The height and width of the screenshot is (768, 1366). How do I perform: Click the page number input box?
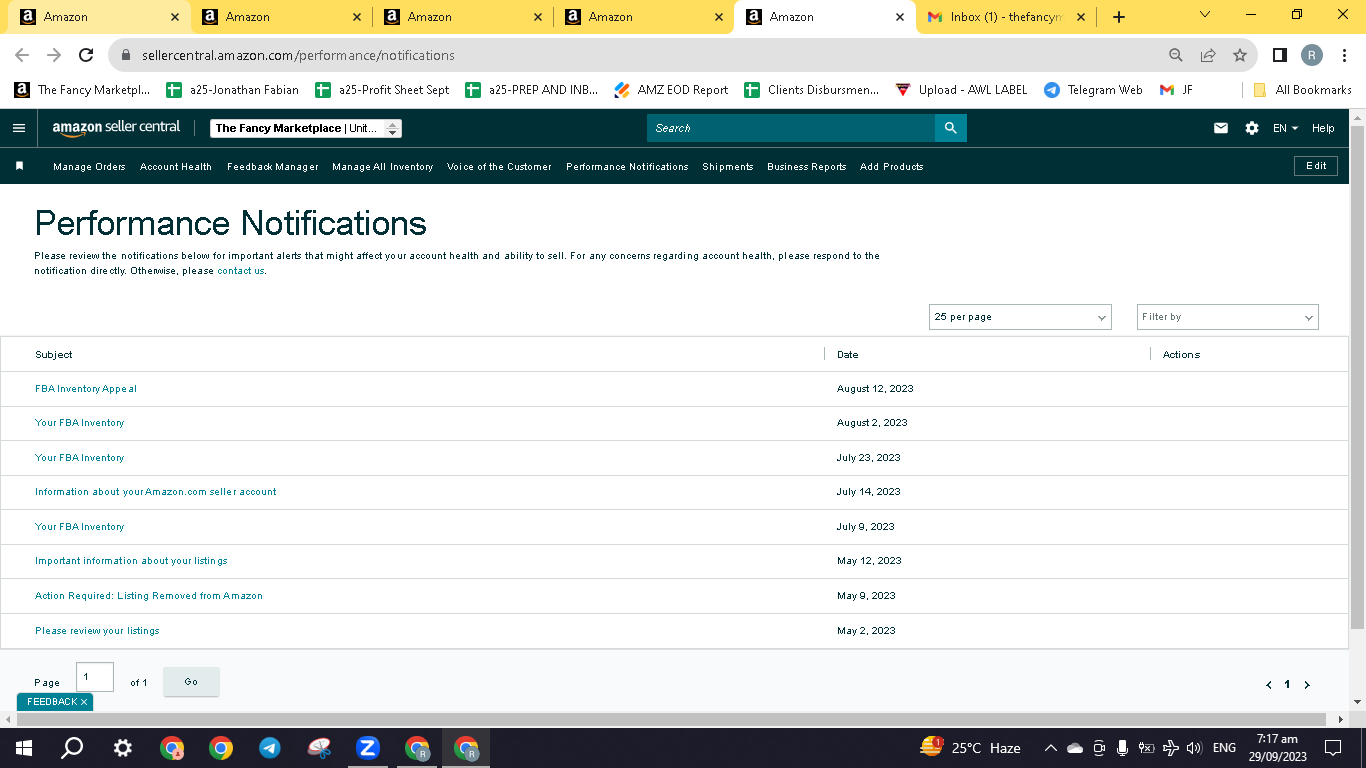[x=95, y=677]
